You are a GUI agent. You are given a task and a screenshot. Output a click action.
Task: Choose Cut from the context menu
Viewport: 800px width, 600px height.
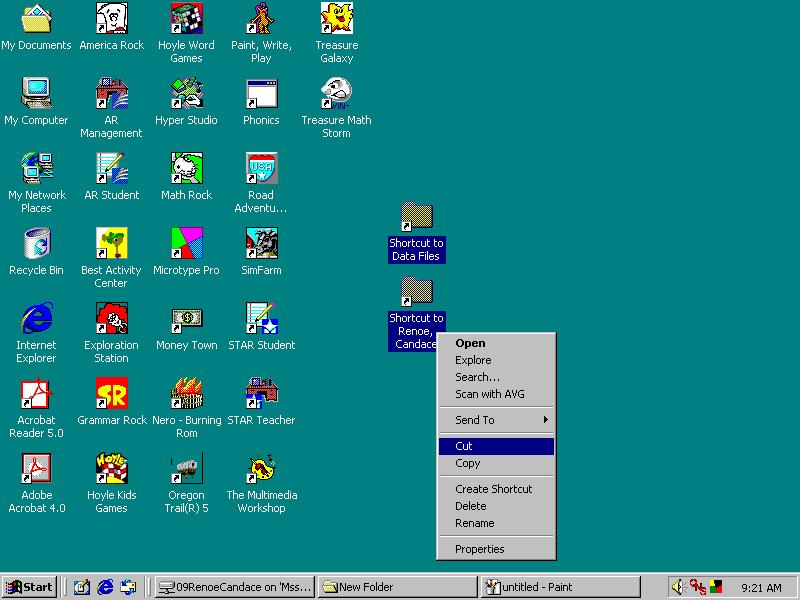[496, 446]
